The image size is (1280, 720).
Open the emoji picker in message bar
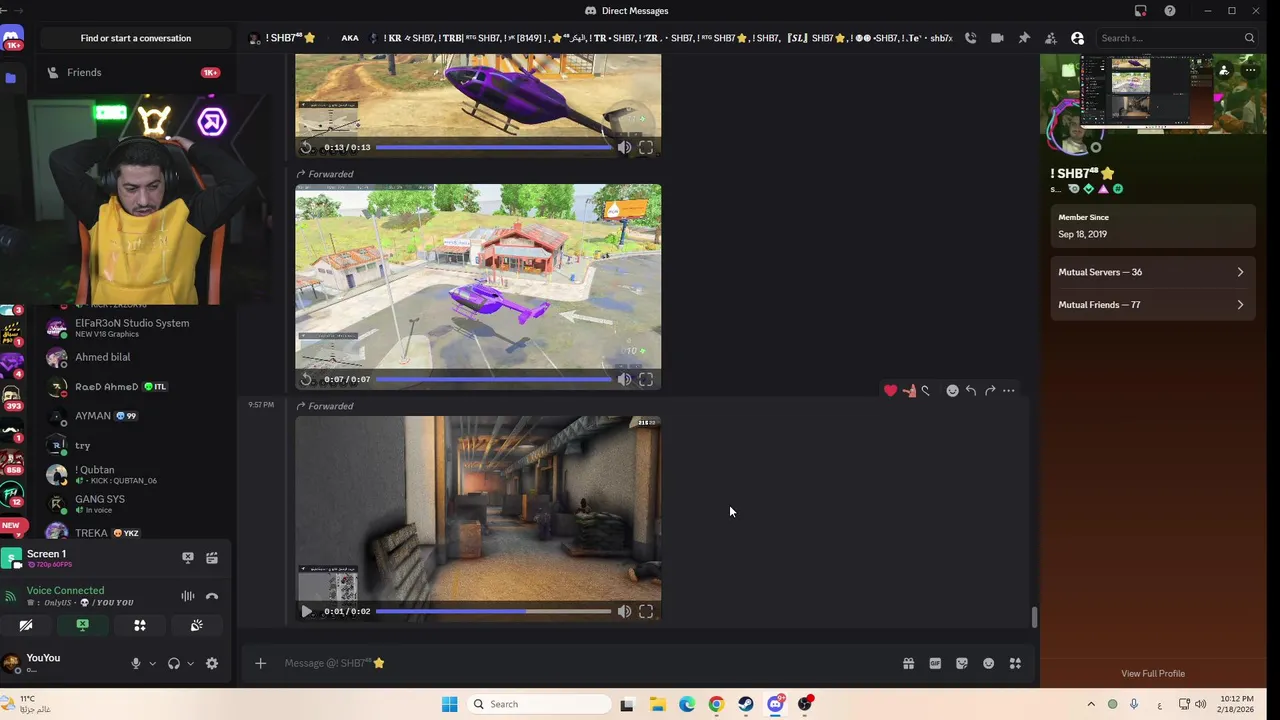point(988,663)
